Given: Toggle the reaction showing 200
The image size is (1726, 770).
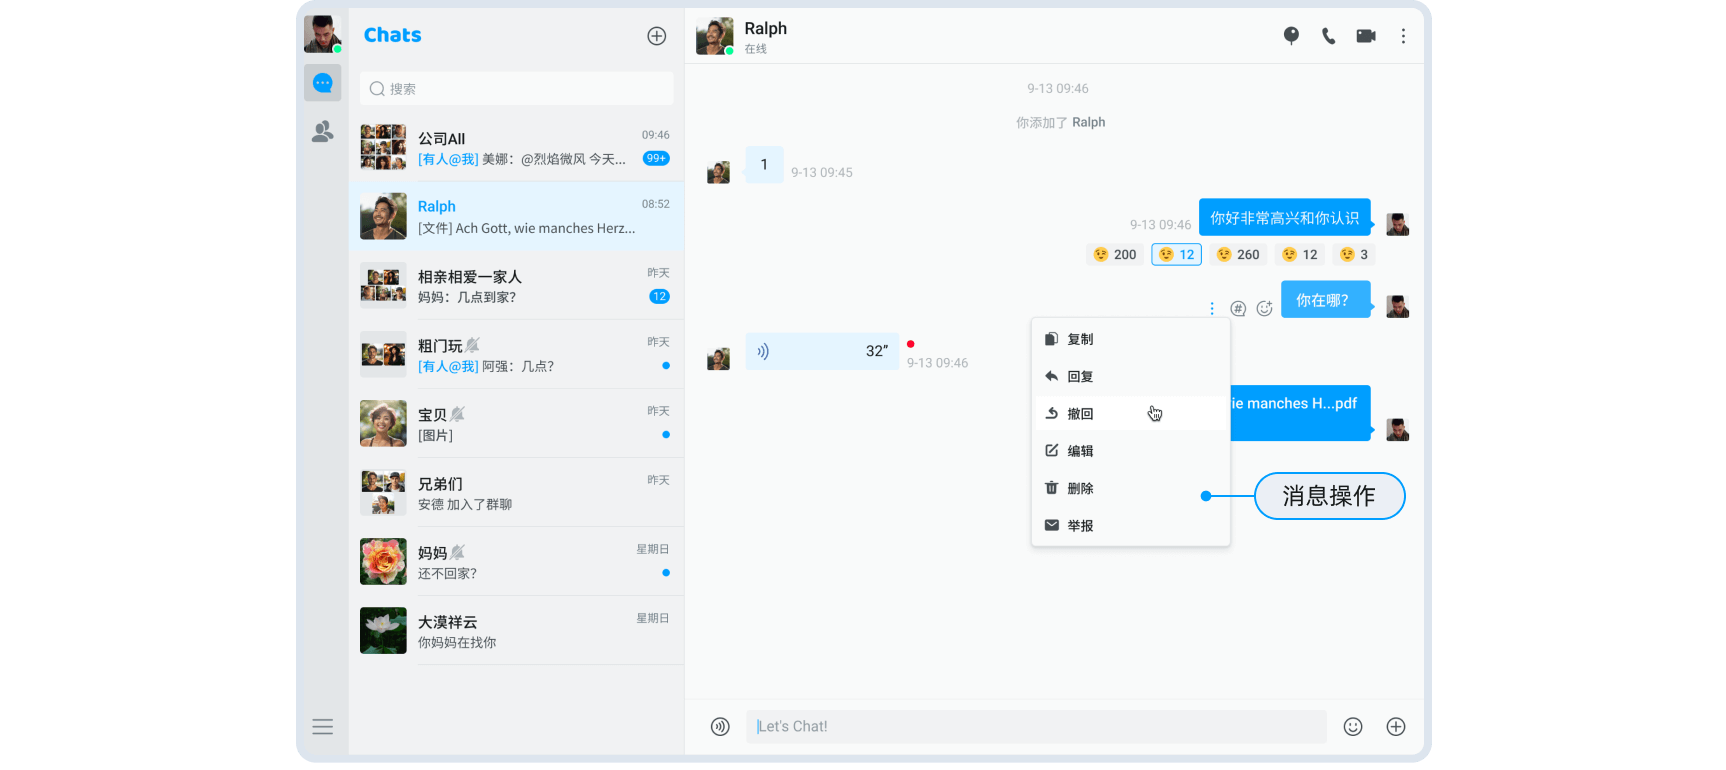Looking at the screenshot, I should coord(1115,254).
